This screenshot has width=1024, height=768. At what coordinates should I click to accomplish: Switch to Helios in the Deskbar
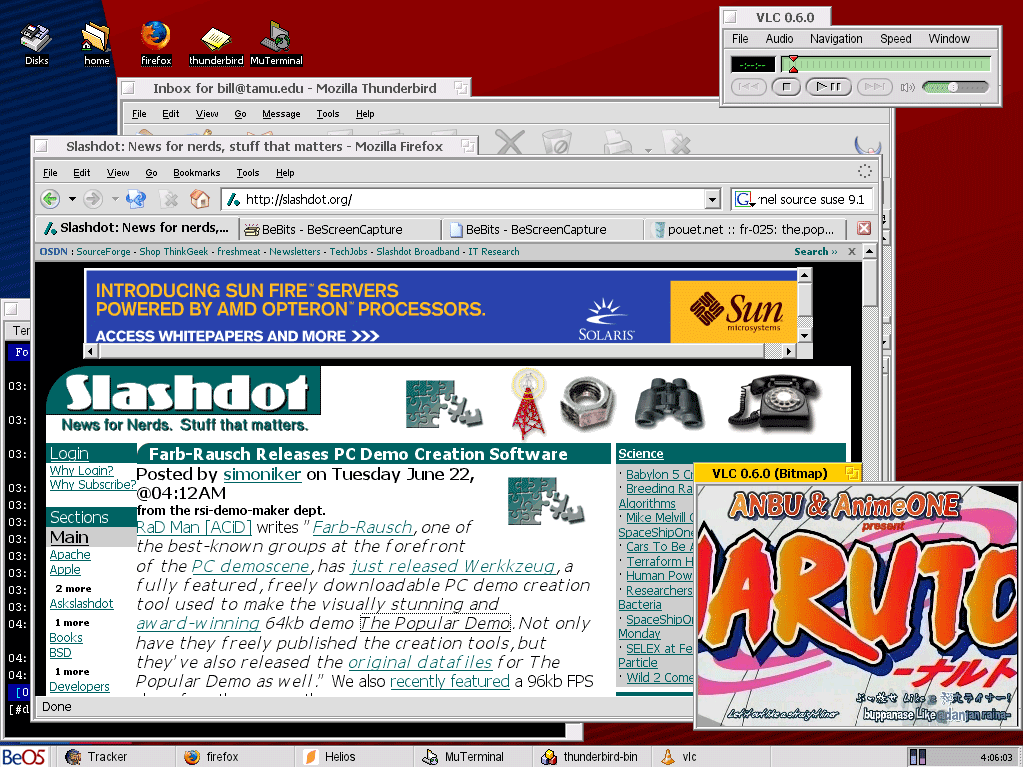pyautogui.click(x=354, y=756)
